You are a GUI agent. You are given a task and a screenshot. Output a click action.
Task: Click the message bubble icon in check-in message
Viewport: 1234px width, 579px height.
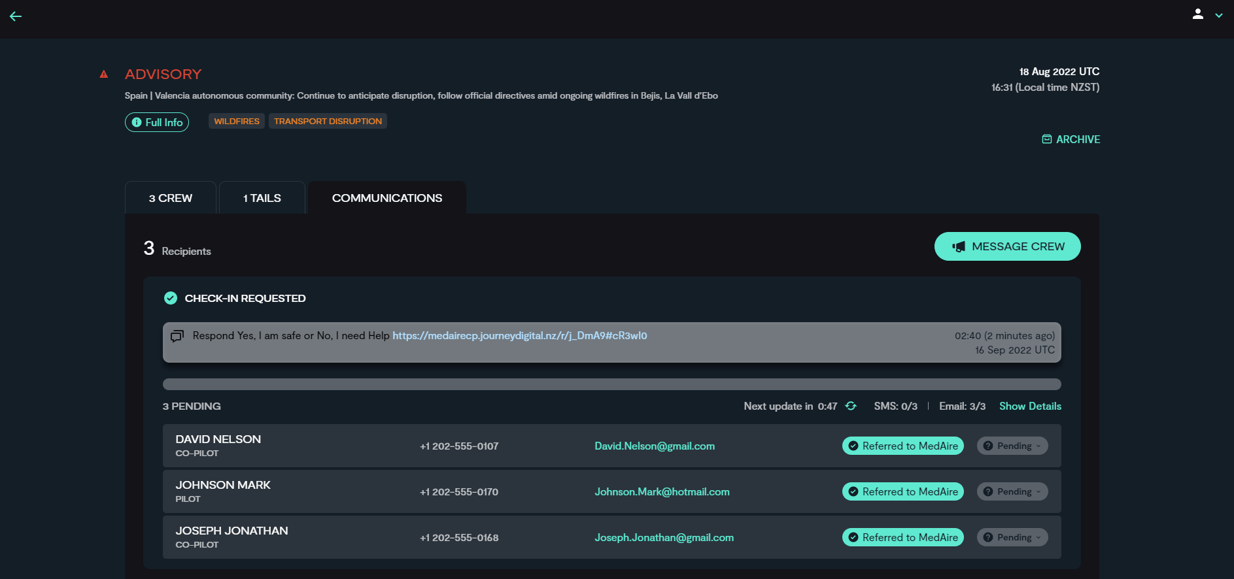click(177, 336)
